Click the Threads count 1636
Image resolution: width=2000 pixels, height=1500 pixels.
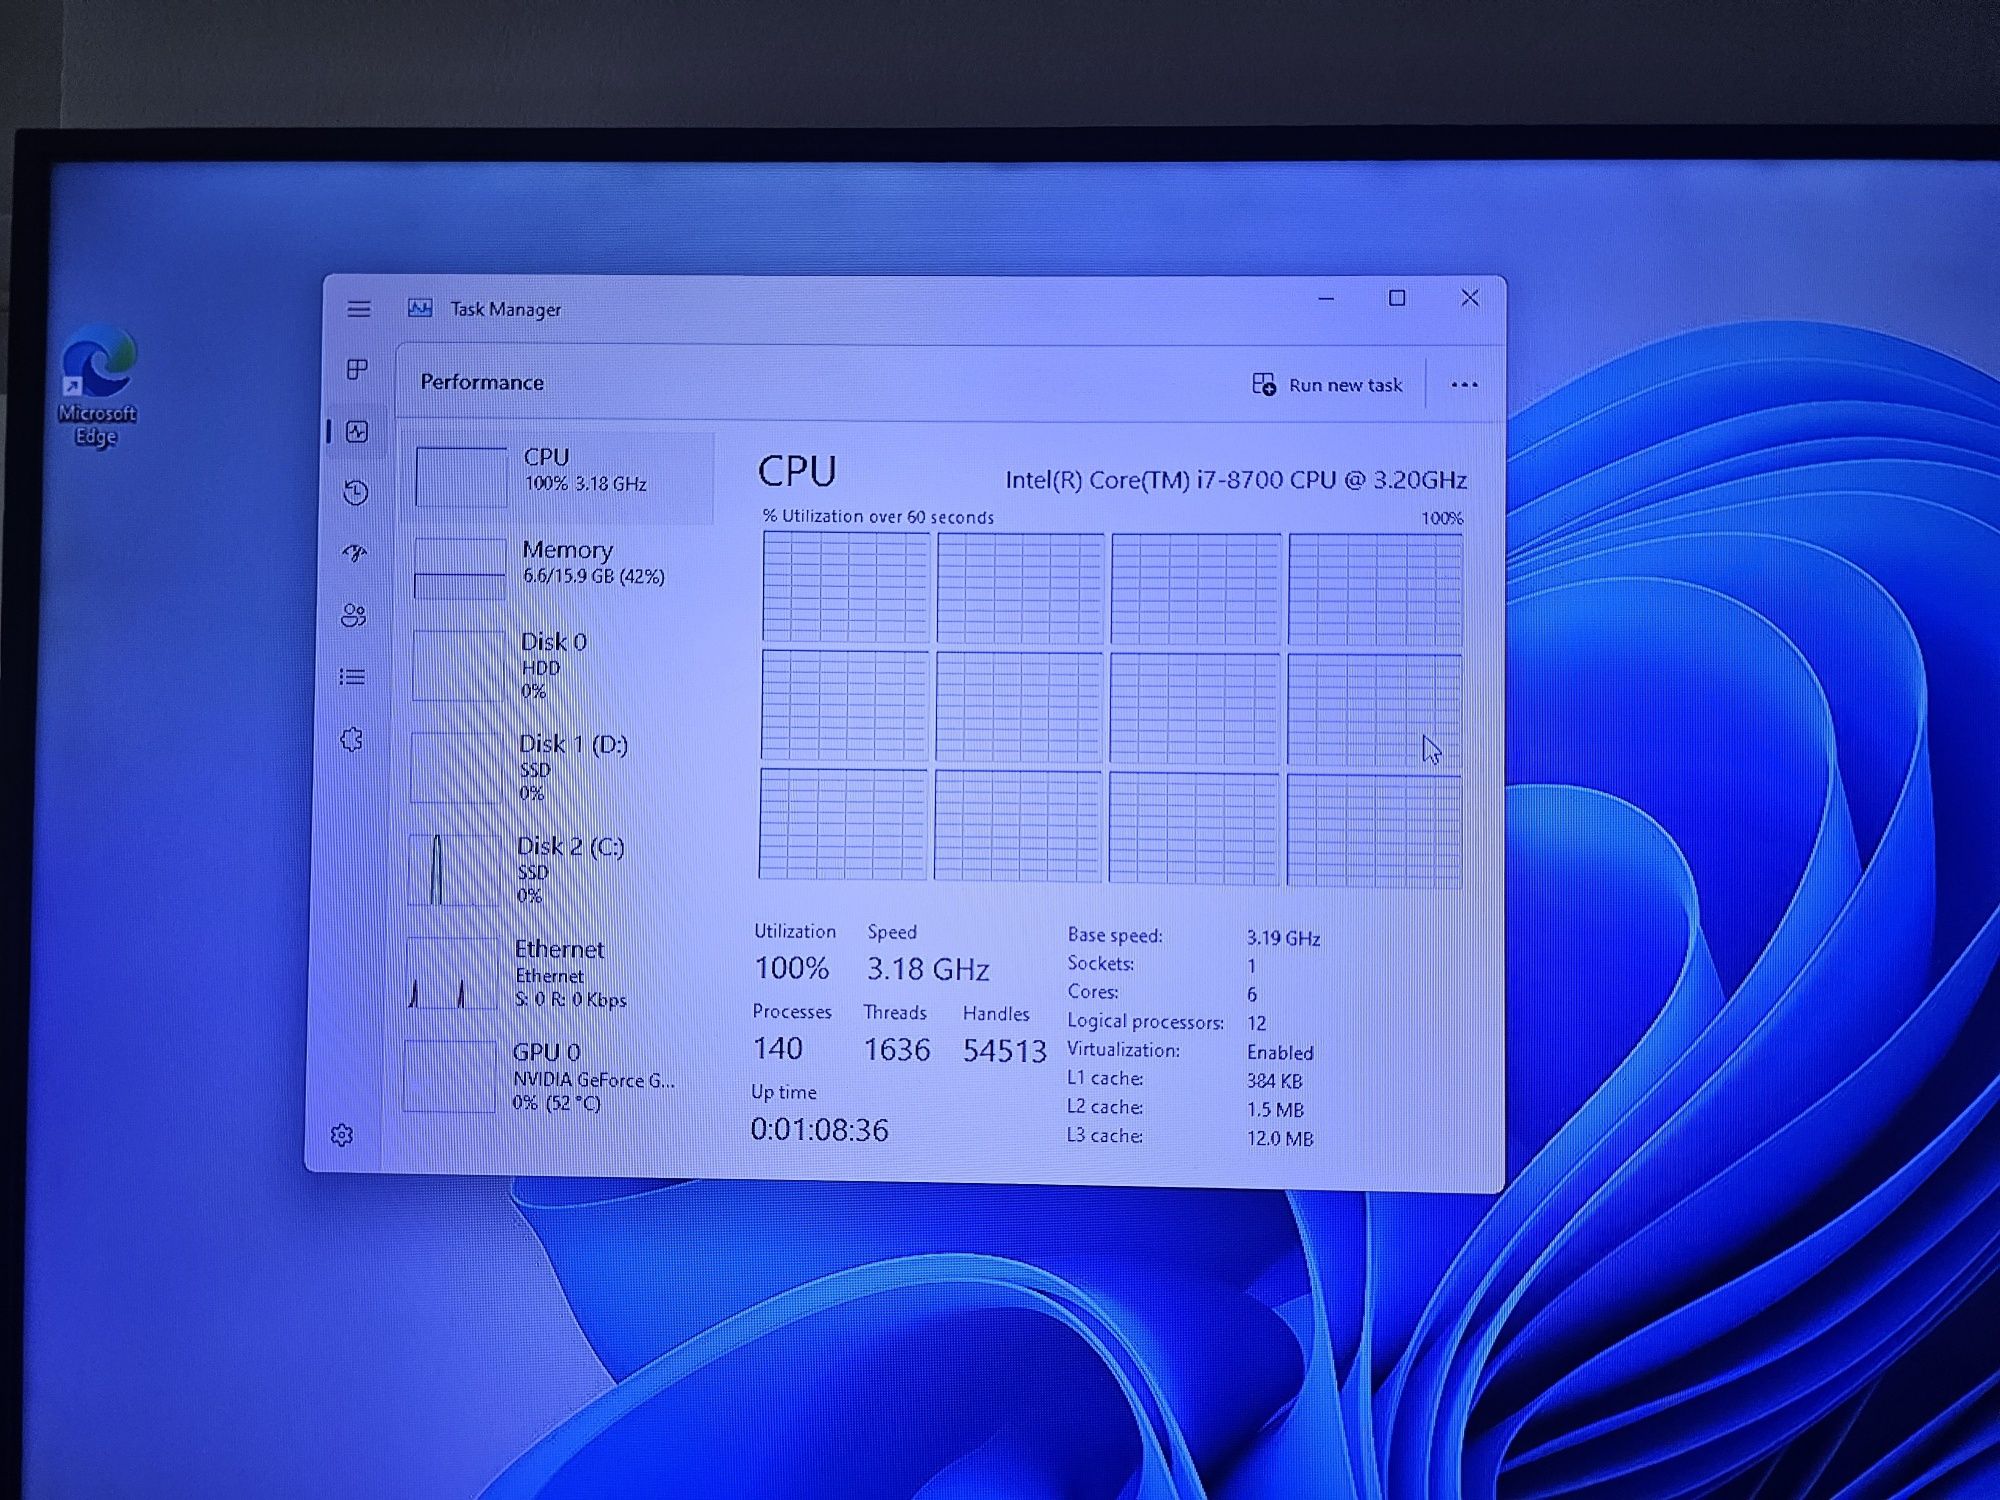[897, 1049]
